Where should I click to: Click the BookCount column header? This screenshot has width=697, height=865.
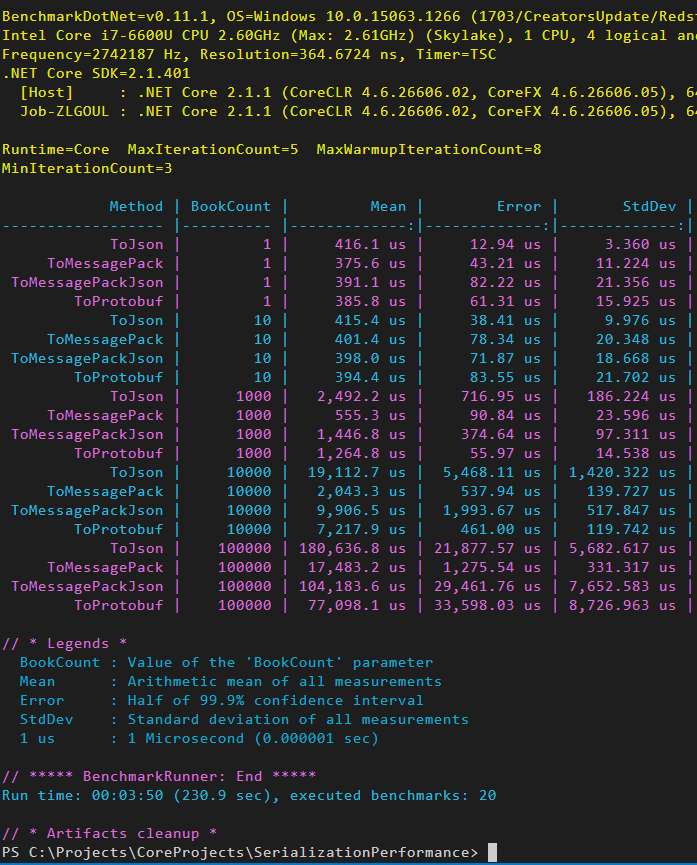[x=230, y=206]
